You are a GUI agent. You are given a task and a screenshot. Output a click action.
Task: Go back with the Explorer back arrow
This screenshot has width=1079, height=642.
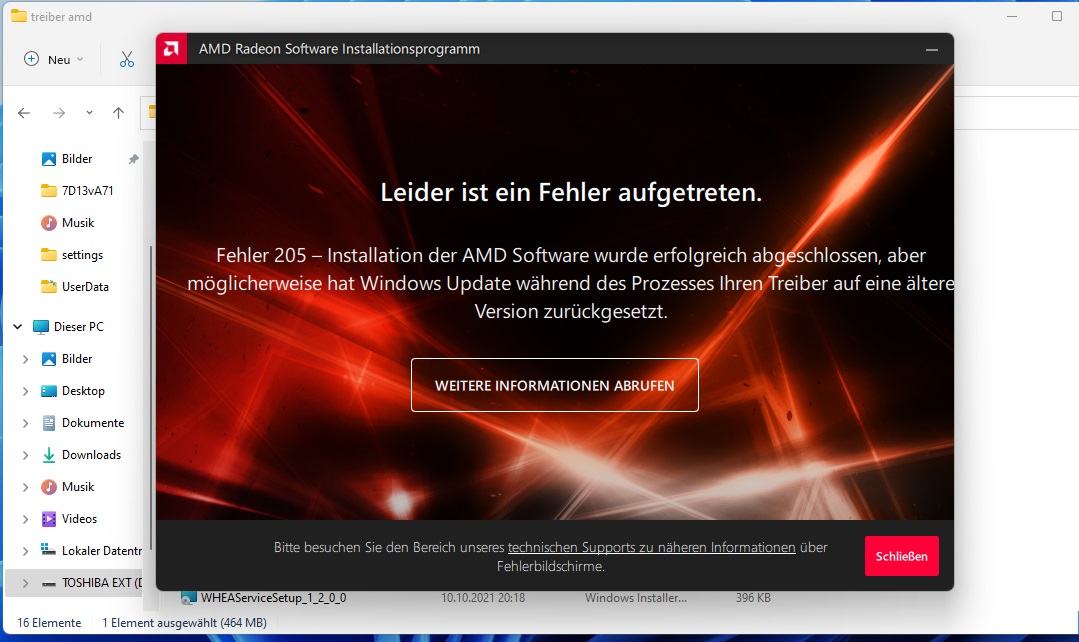[24, 113]
